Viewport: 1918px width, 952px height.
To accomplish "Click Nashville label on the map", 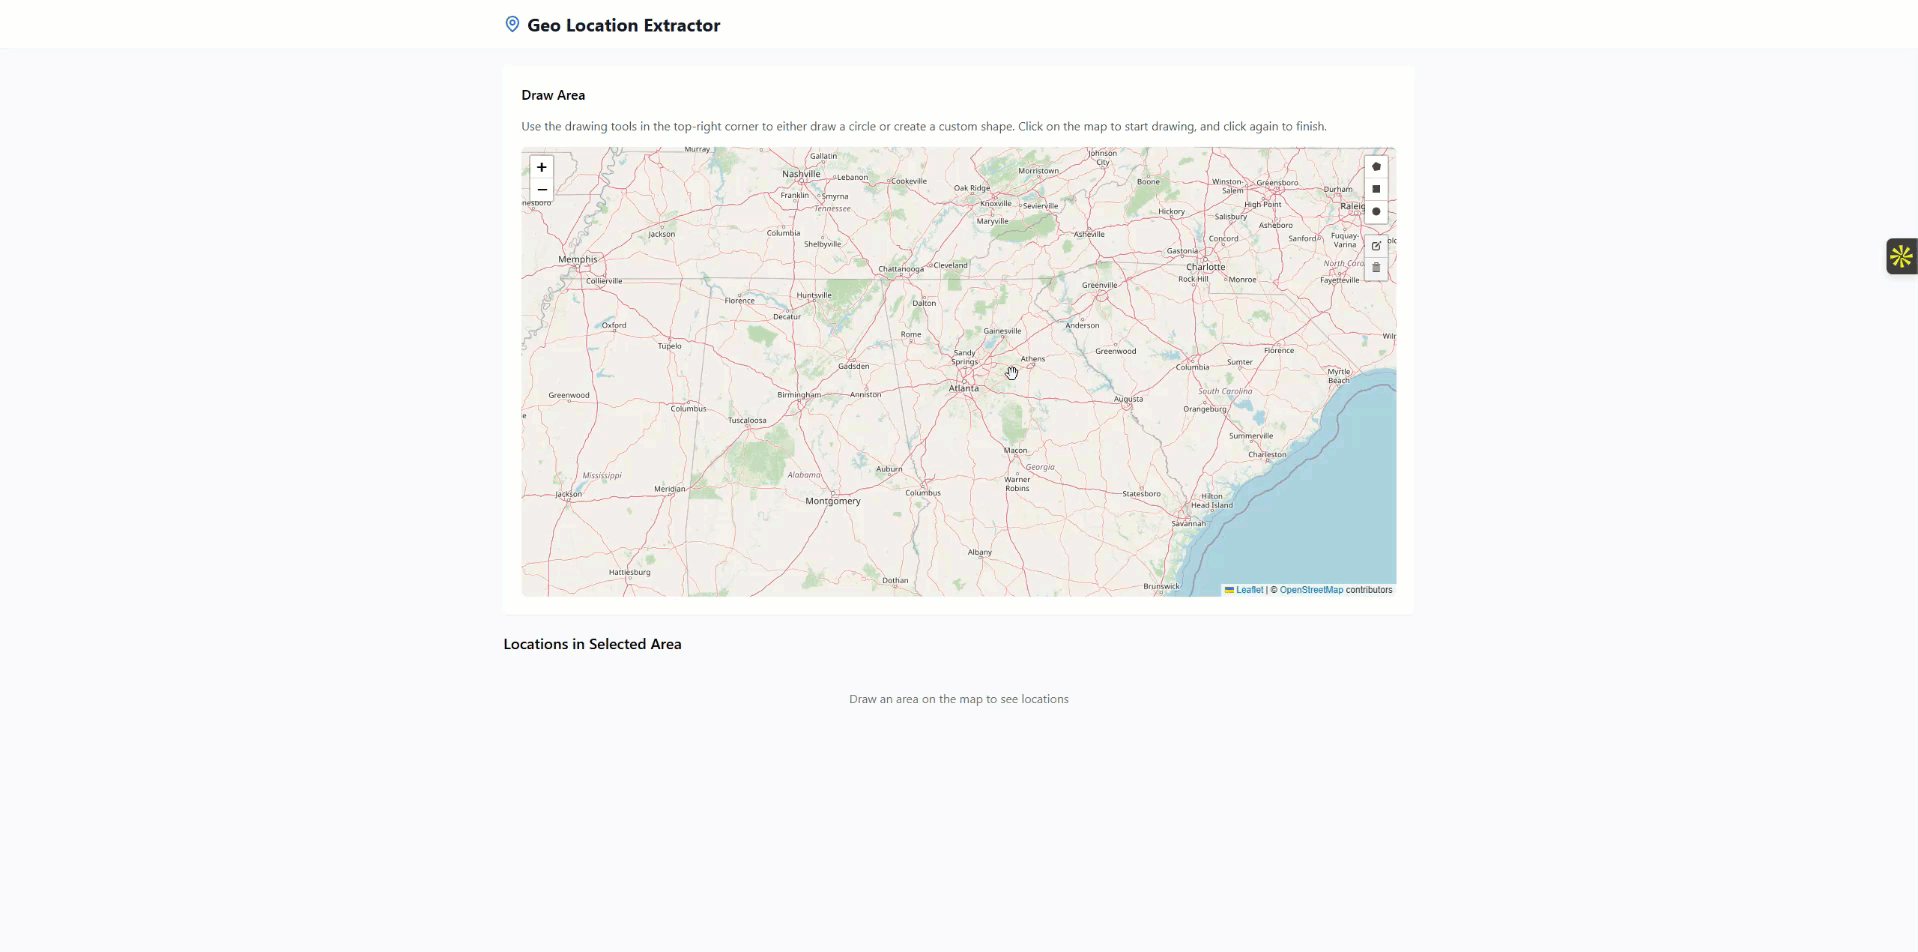I will (x=801, y=174).
